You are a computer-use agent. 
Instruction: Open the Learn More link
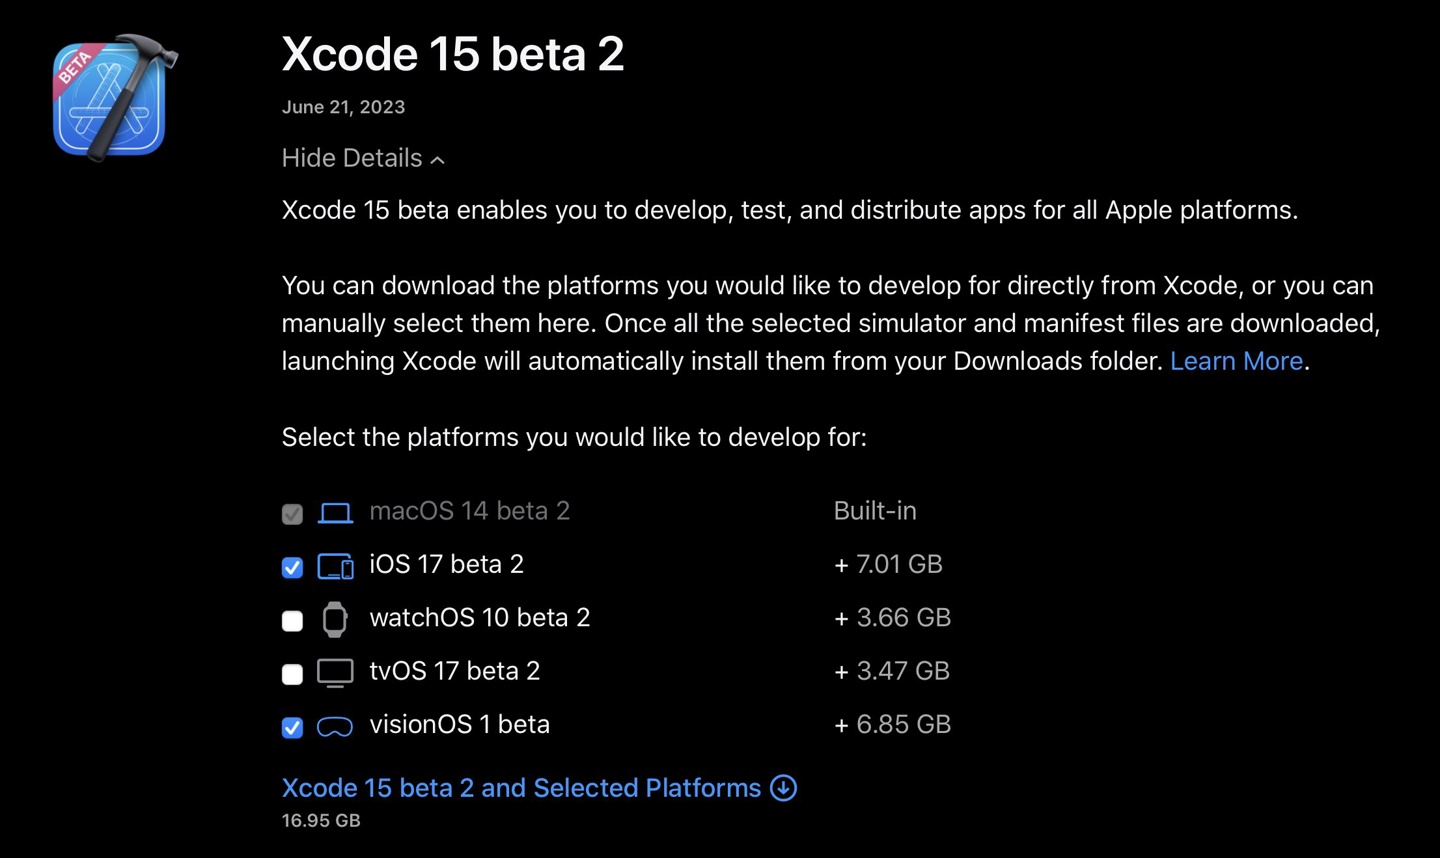[1236, 361]
